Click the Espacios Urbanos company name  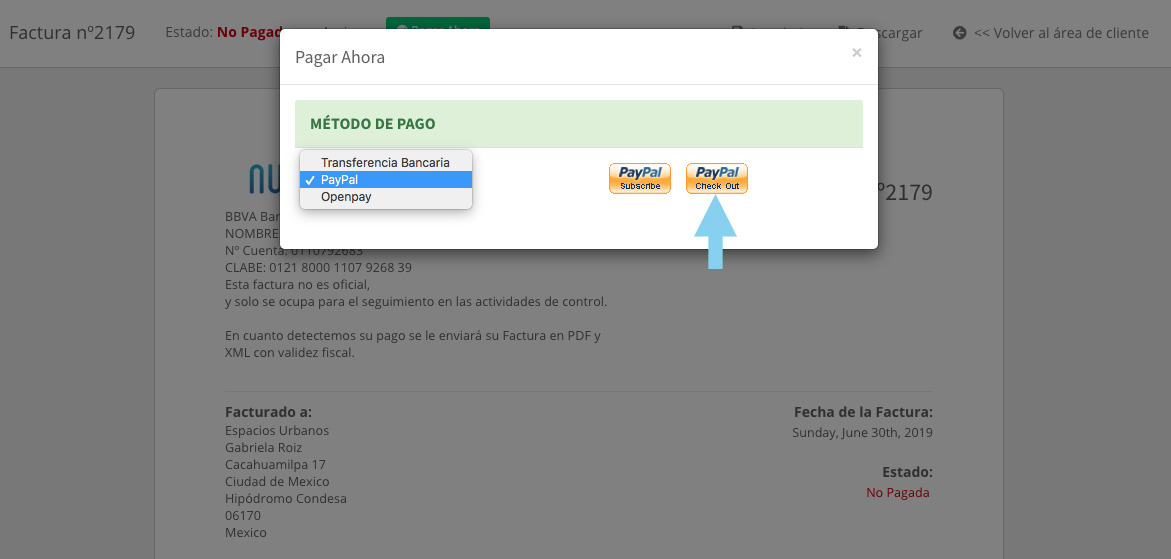(x=277, y=431)
